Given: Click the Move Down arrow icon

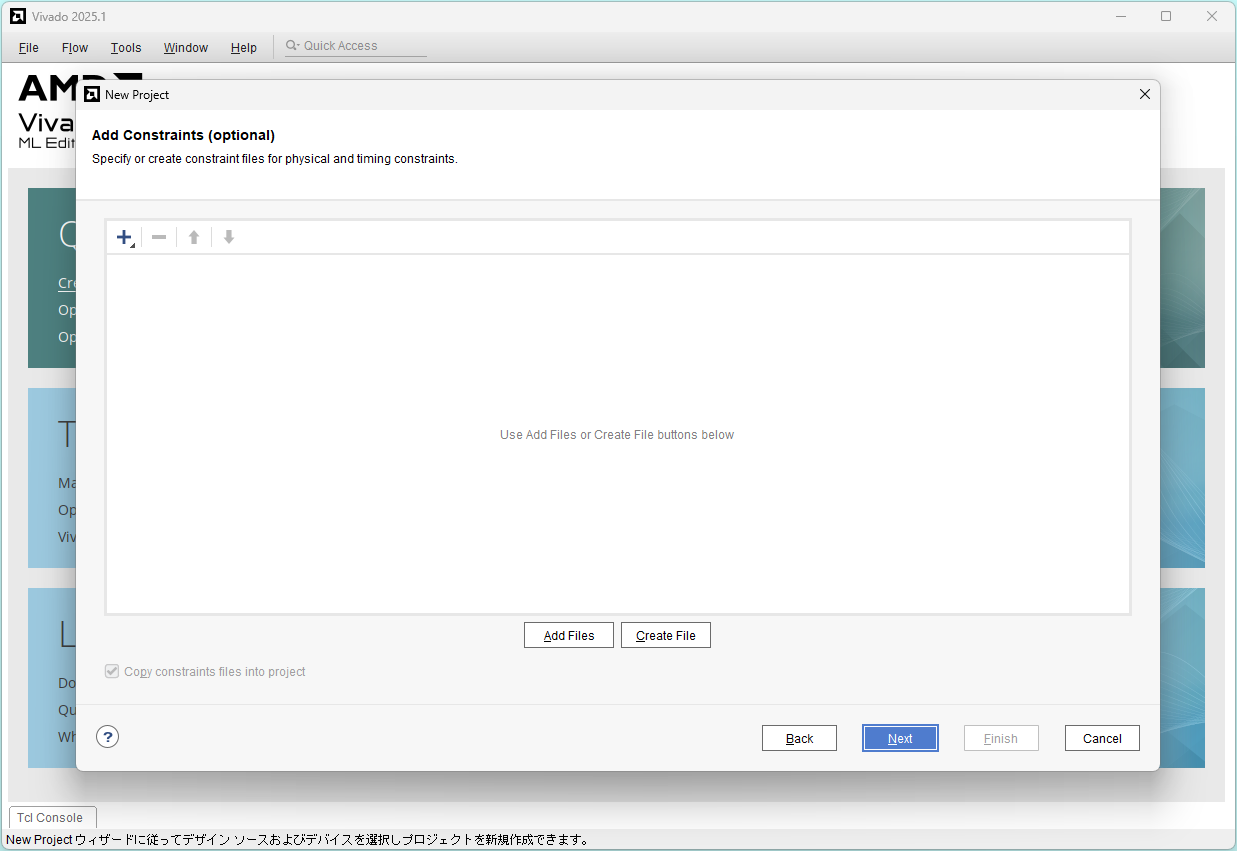Looking at the screenshot, I should pyautogui.click(x=229, y=237).
